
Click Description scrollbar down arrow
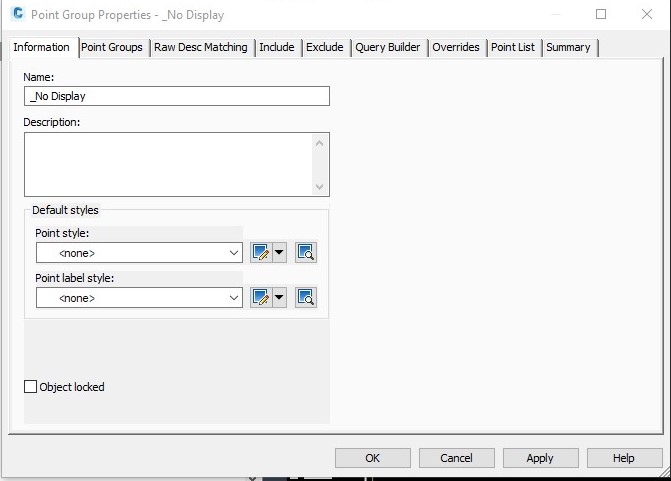coord(319,187)
